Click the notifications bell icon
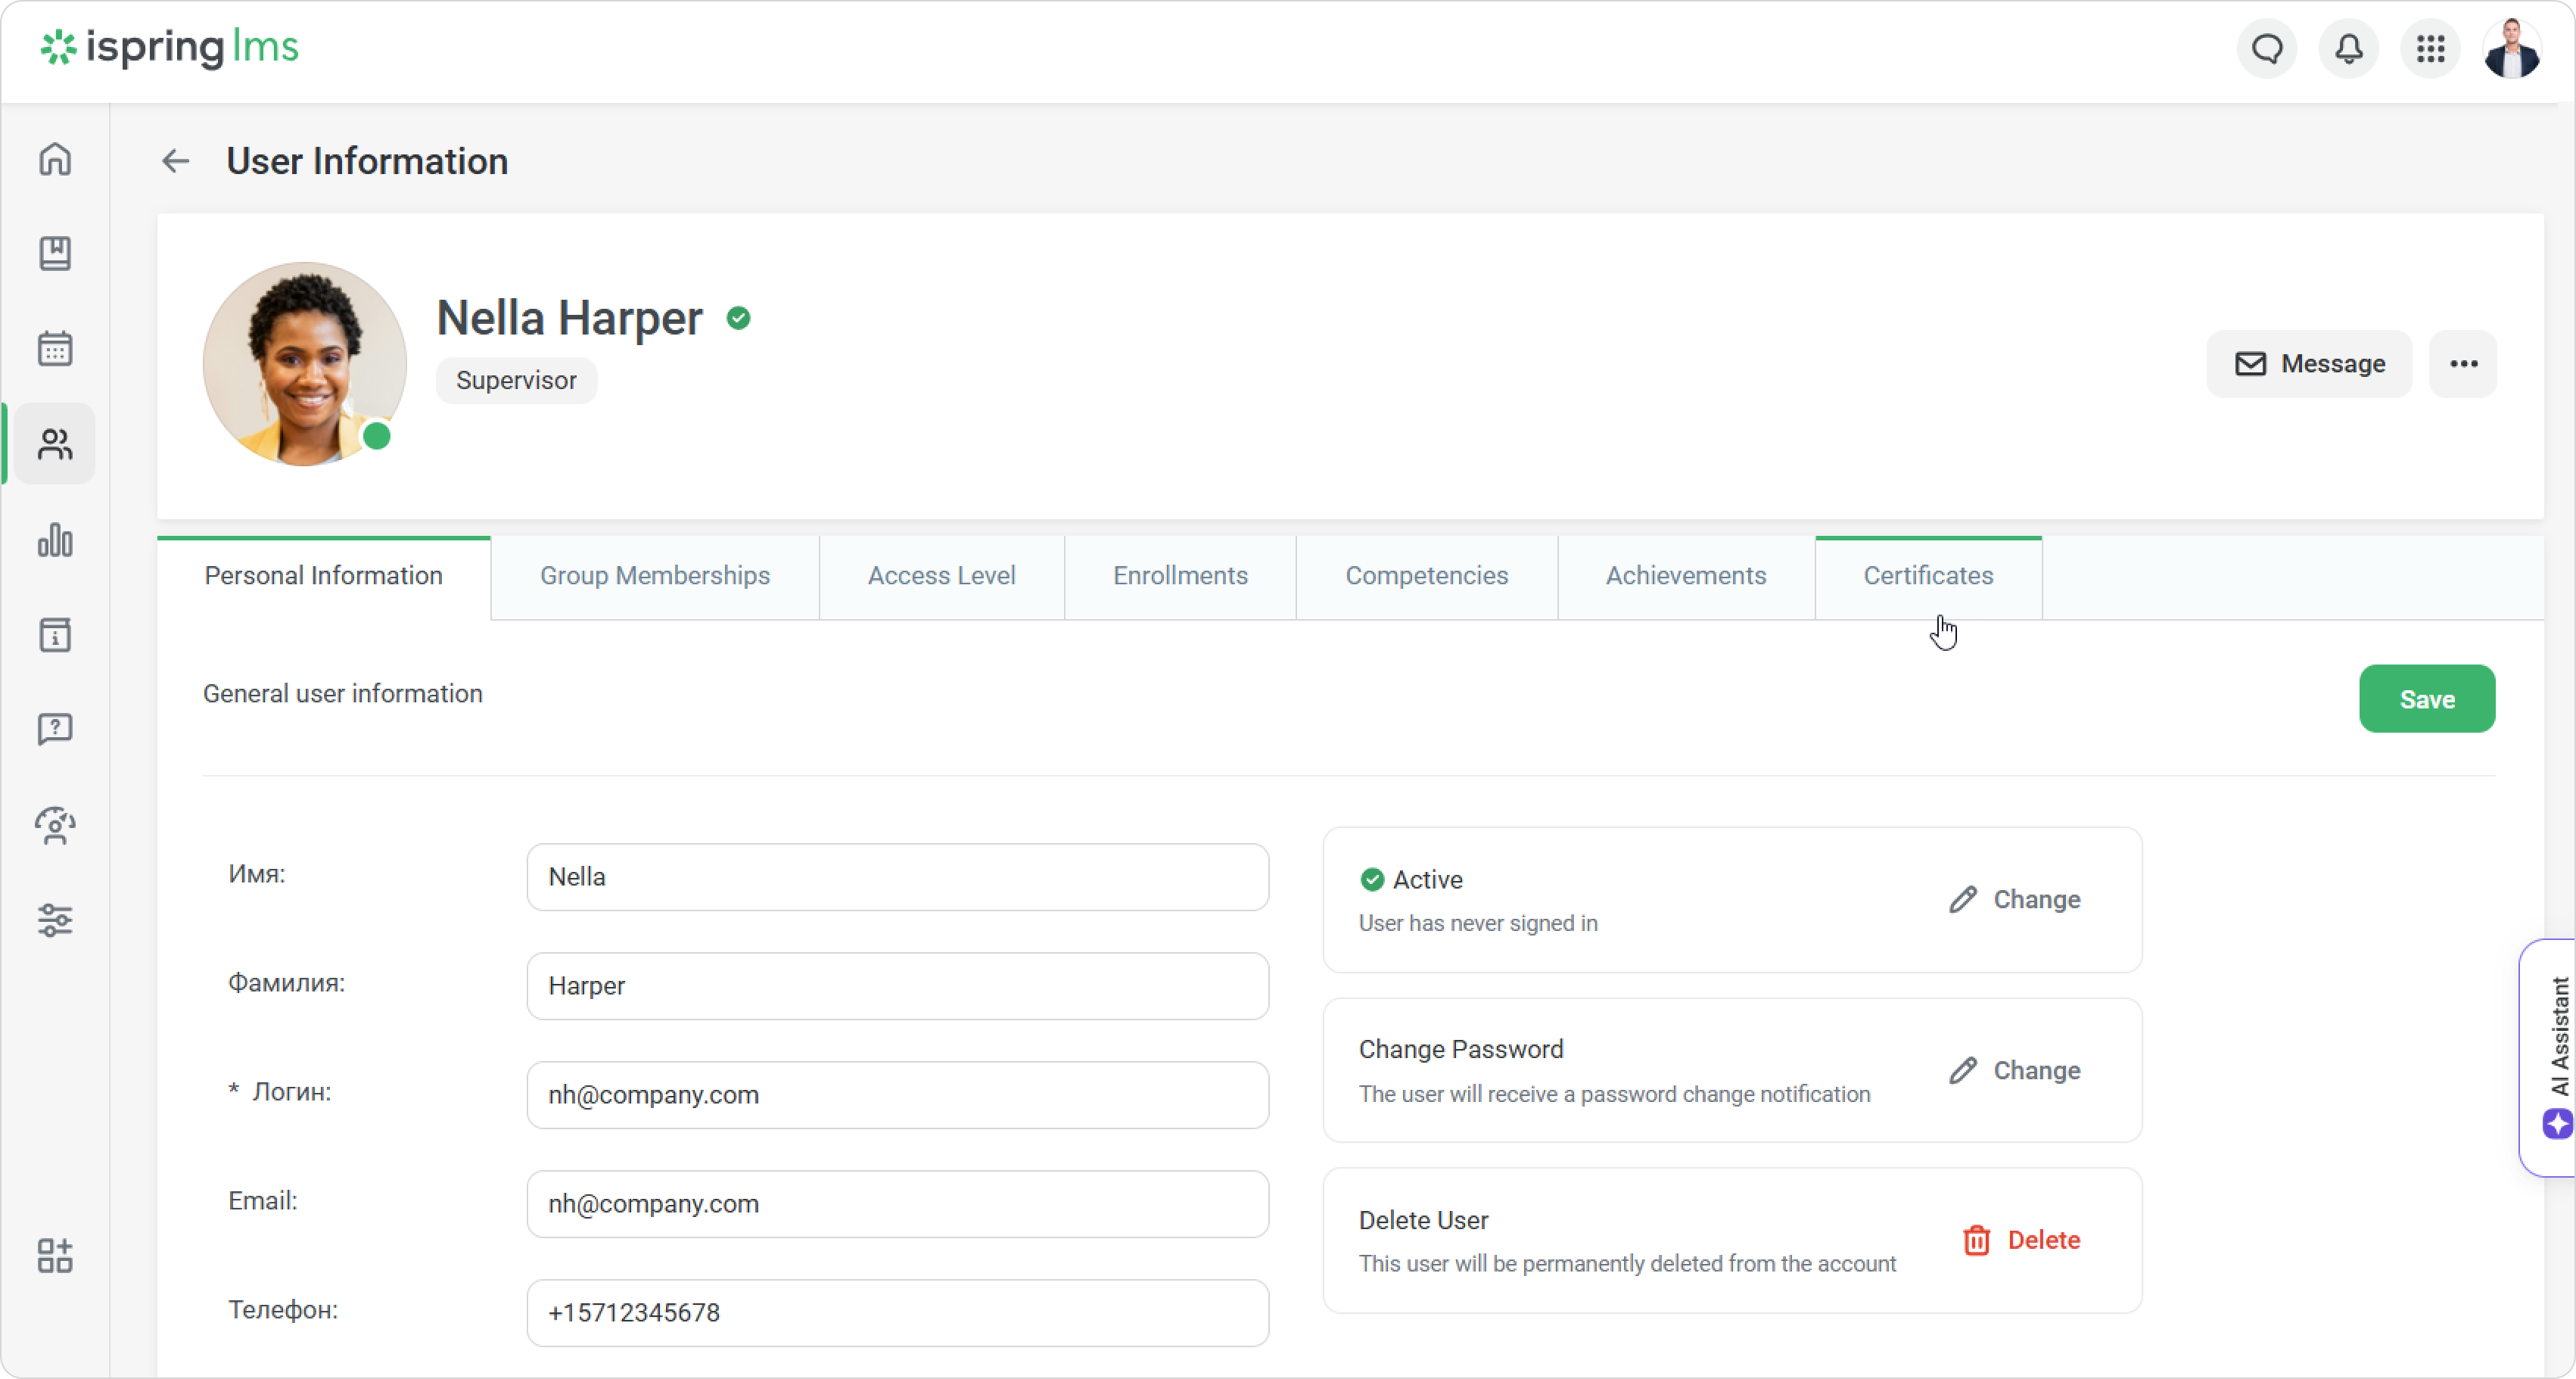Image resolution: width=2576 pixels, height=1379 pixels. click(x=2348, y=48)
